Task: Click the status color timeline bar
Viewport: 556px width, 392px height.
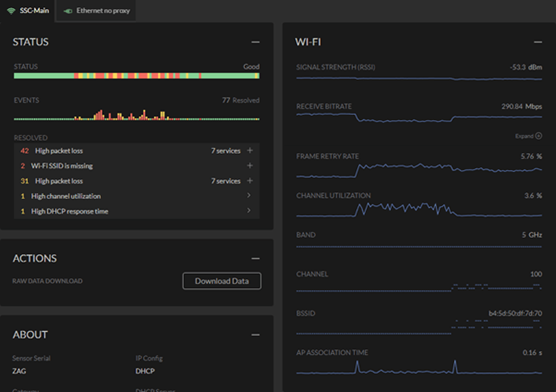Action: pos(137,76)
